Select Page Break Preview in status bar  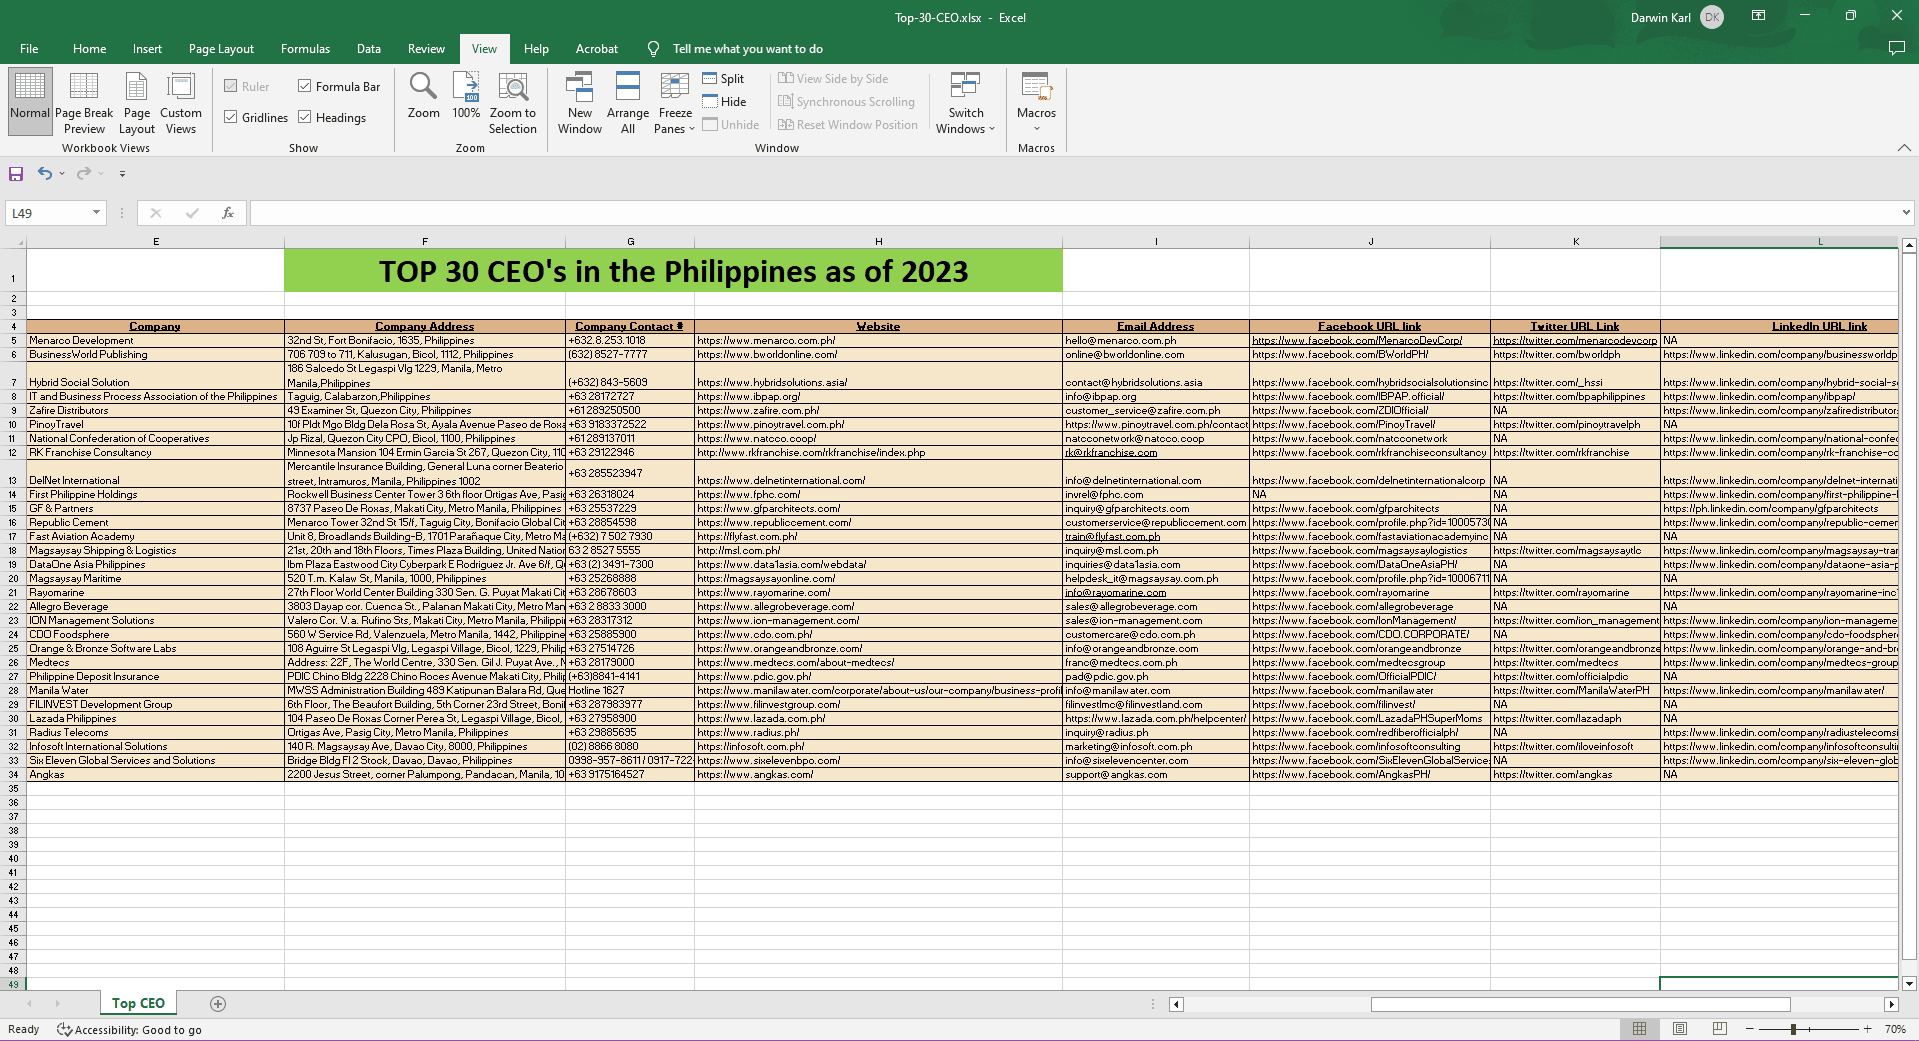[1720, 1029]
